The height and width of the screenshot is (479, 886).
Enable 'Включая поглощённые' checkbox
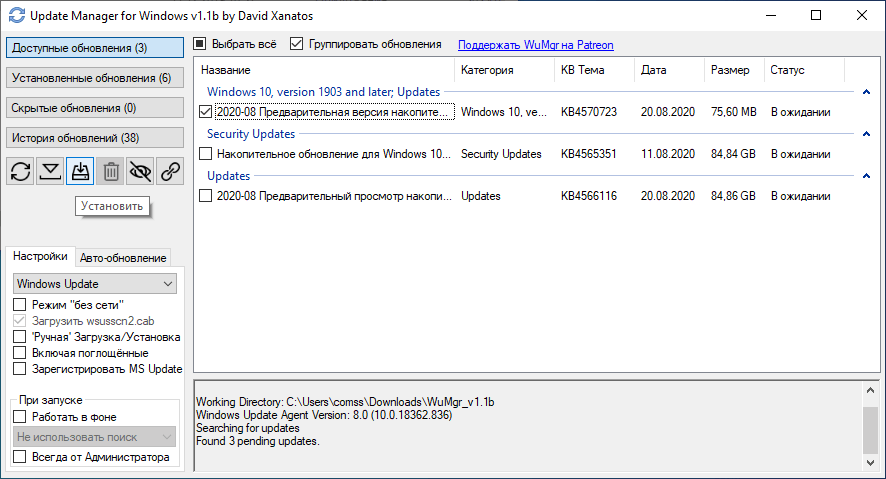point(20,353)
